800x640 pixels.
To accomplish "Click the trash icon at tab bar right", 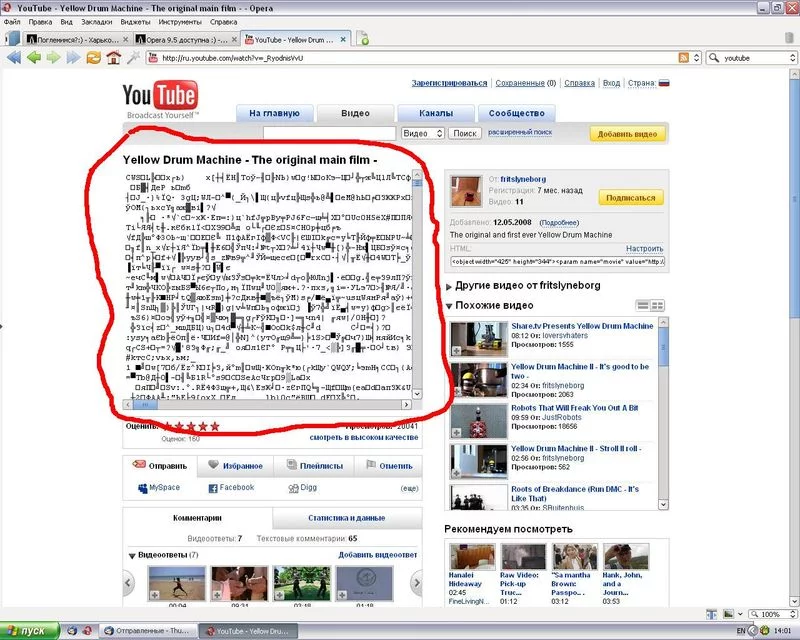I will [x=789, y=38].
